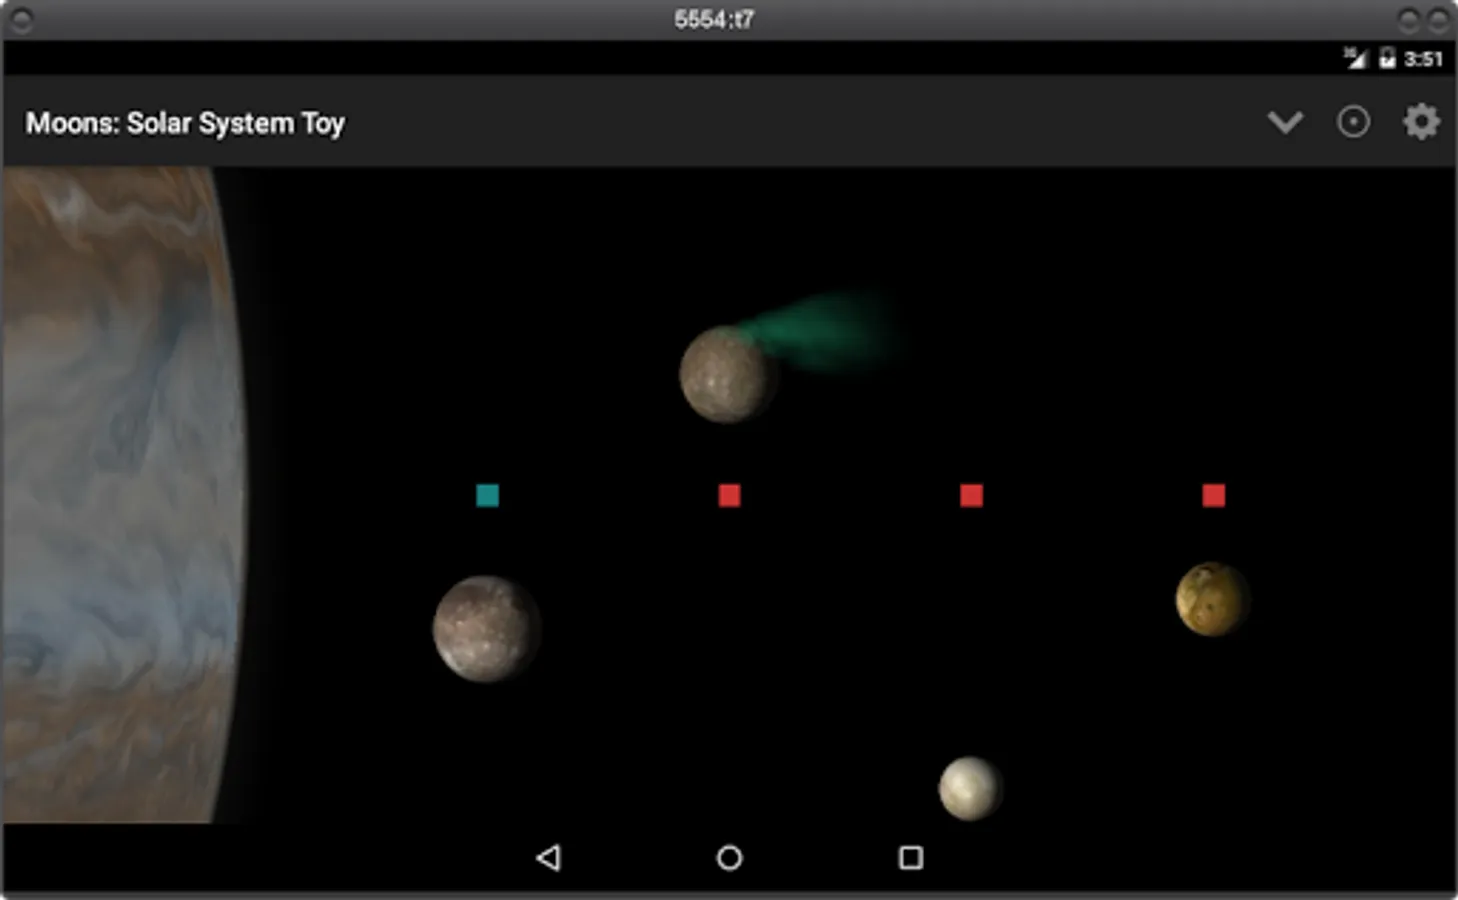Tap the Android home circle button
This screenshot has height=900, width=1458.
coord(729,857)
